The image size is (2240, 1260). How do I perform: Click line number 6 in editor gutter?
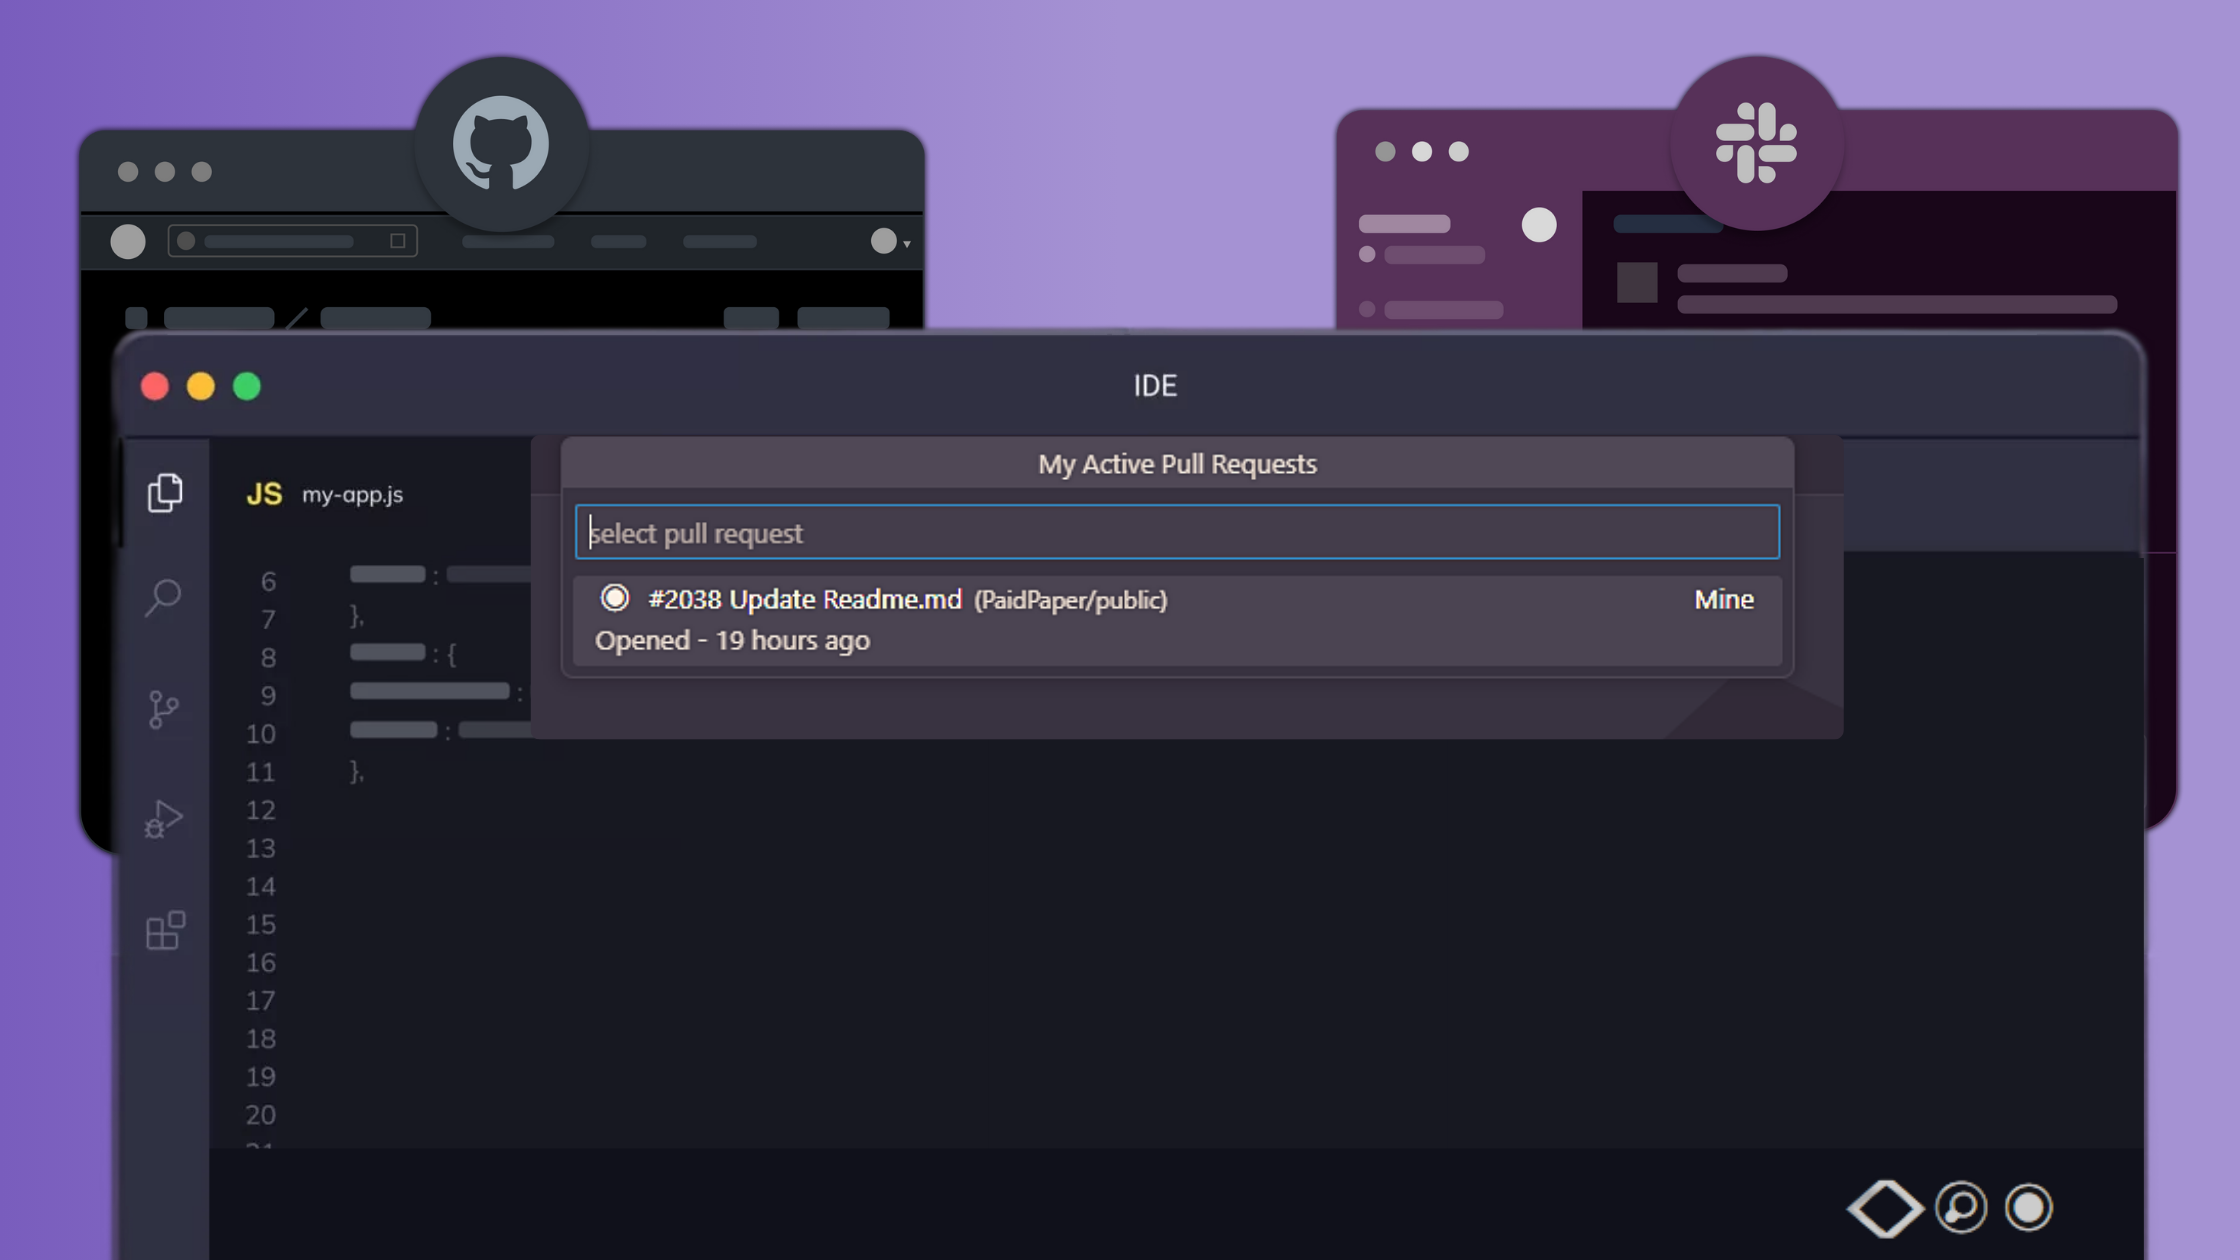(268, 582)
